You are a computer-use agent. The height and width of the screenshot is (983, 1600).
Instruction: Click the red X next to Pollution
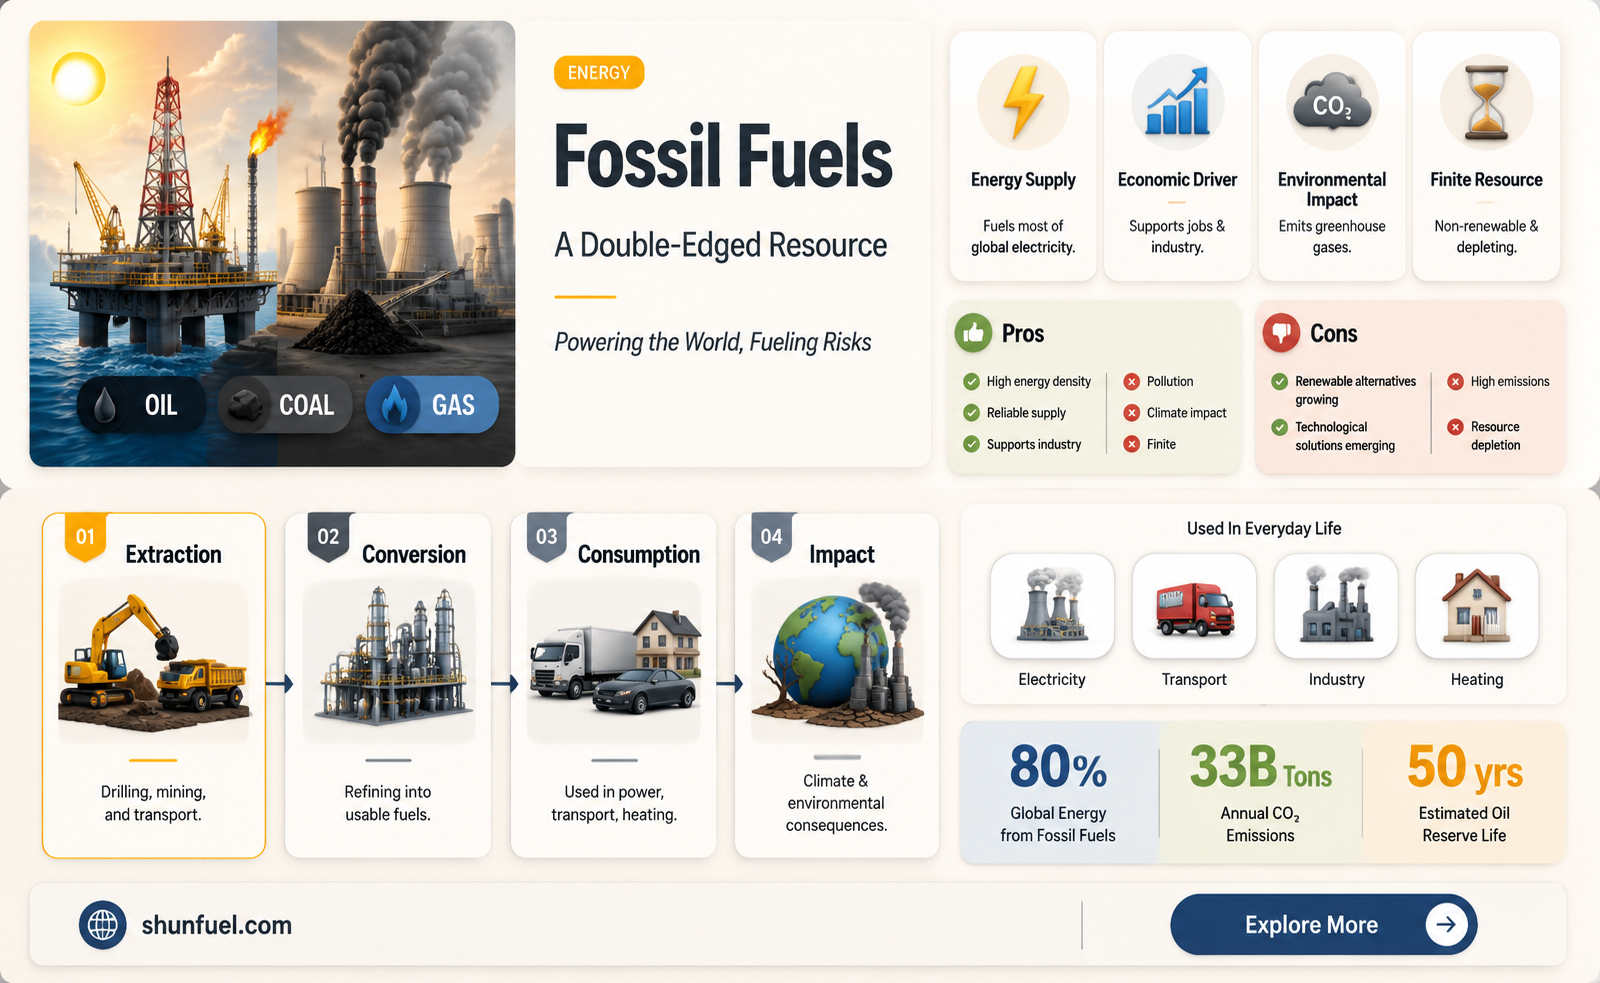pyautogui.click(x=1131, y=381)
